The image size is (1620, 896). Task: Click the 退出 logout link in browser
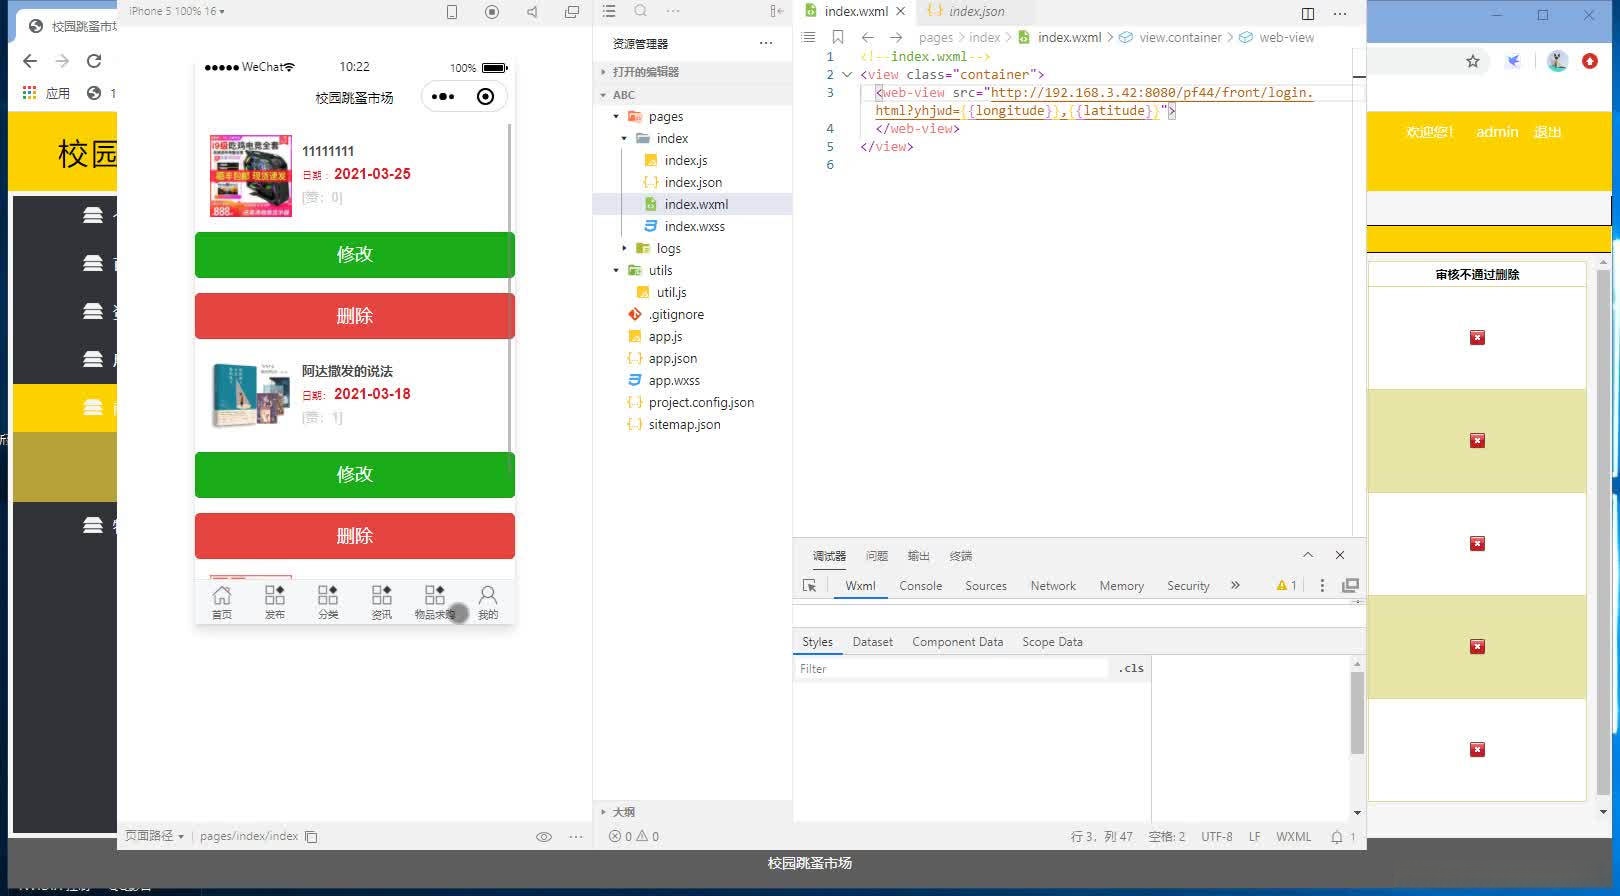click(x=1547, y=132)
